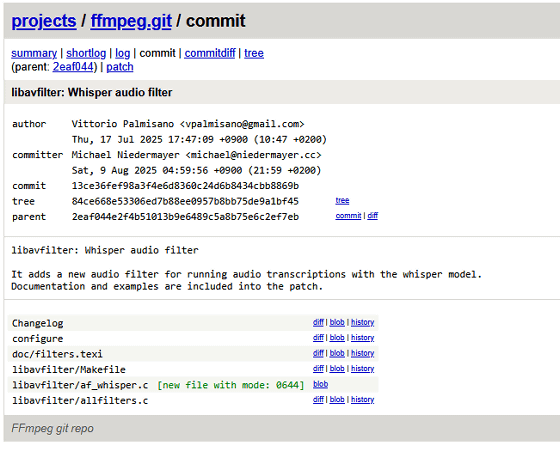Click the FFmpeg git repo footer text
This screenshot has height=452, width=560.
pos(52,428)
